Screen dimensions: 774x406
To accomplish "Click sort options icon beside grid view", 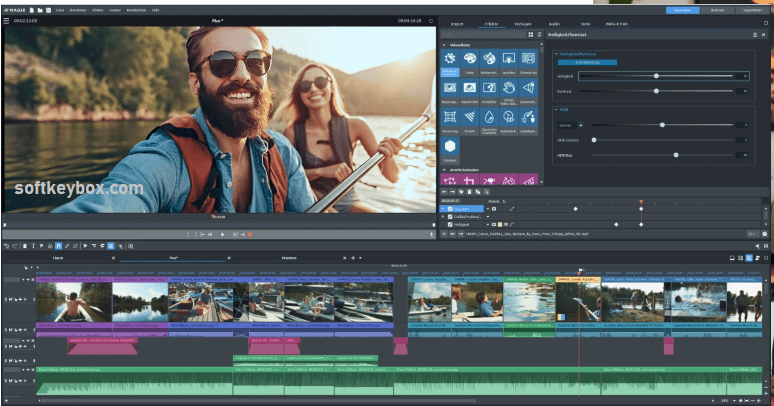I will (539, 35).
